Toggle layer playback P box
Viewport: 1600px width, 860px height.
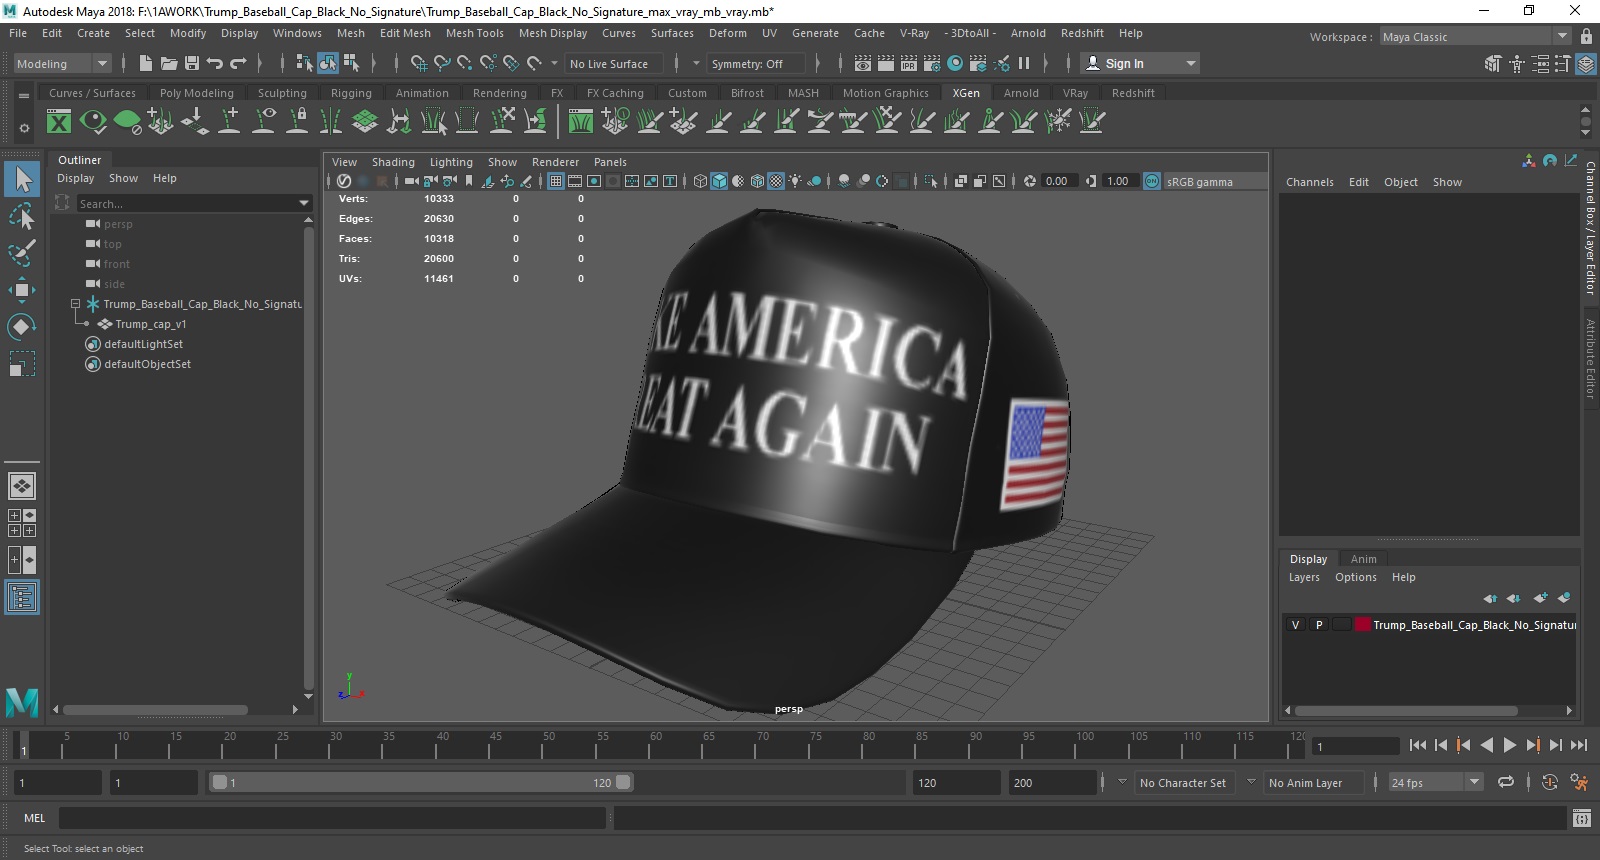coord(1319,624)
